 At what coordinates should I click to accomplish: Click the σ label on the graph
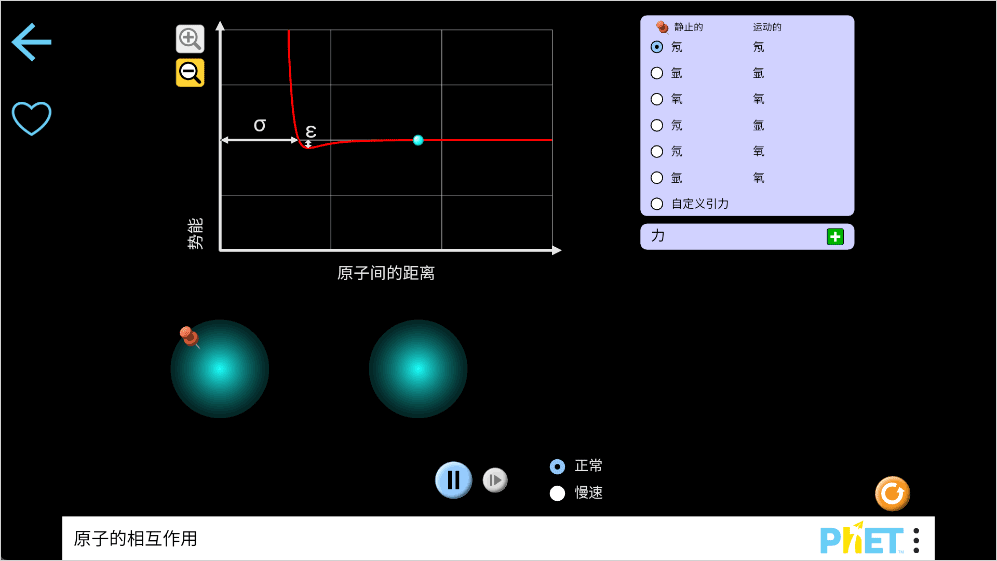coord(259,125)
